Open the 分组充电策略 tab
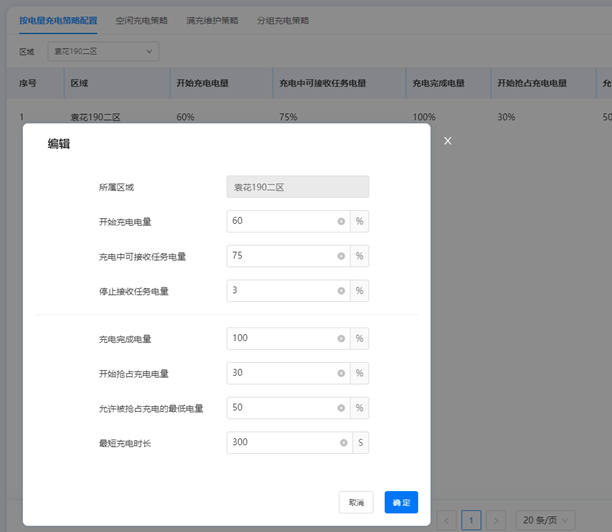This screenshot has height=532, width=612. coord(282,20)
